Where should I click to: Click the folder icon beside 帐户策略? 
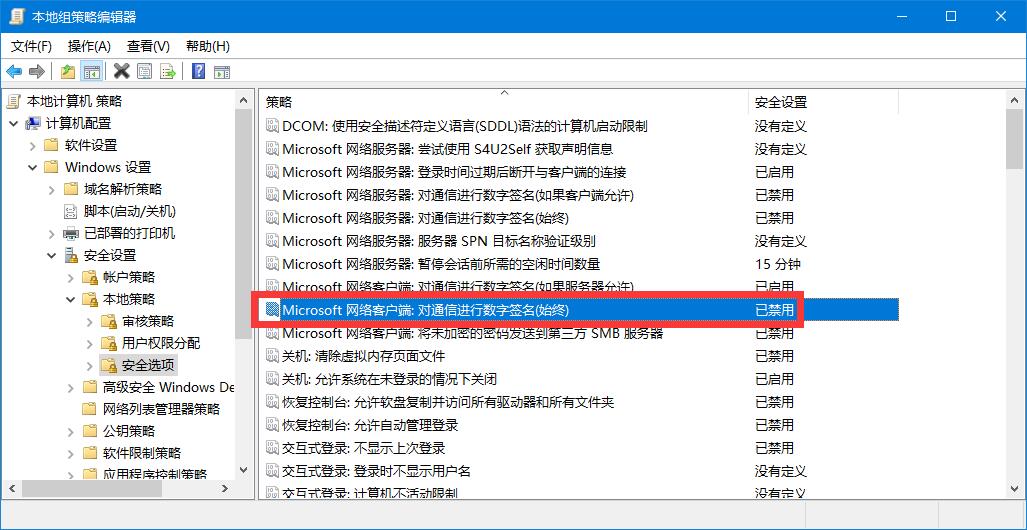pos(90,277)
